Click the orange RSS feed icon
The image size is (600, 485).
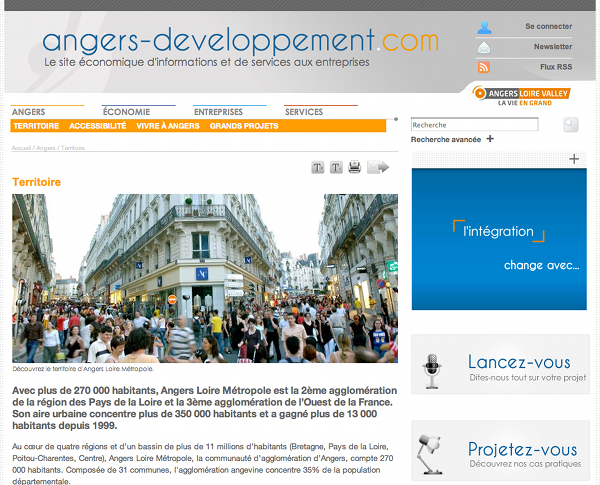pyautogui.click(x=485, y=67)
